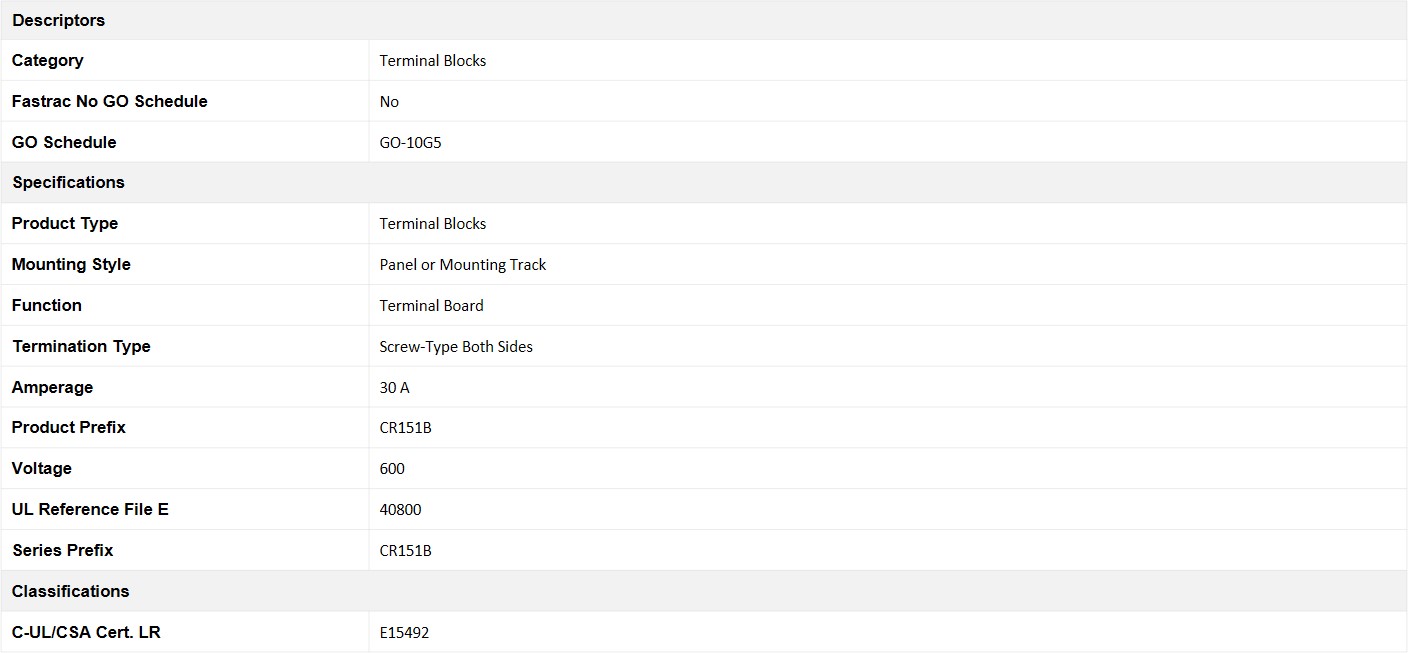Click the Voltage 600 value
The image size is (1408, 653).
[x=392, y=469]
